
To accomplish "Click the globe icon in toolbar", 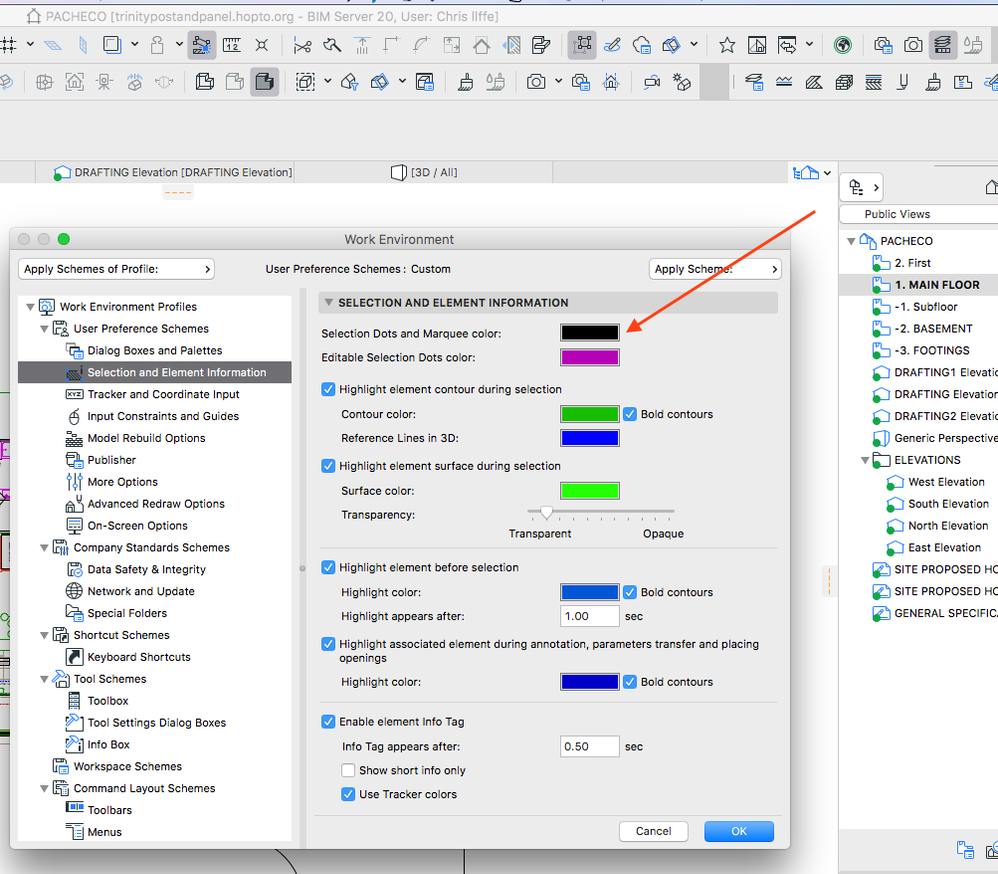I will [x=842, y=45].
